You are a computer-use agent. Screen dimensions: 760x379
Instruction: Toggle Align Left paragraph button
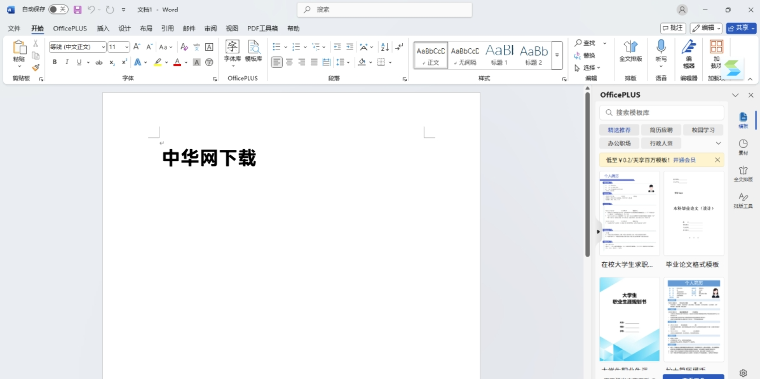coord(277,62)
